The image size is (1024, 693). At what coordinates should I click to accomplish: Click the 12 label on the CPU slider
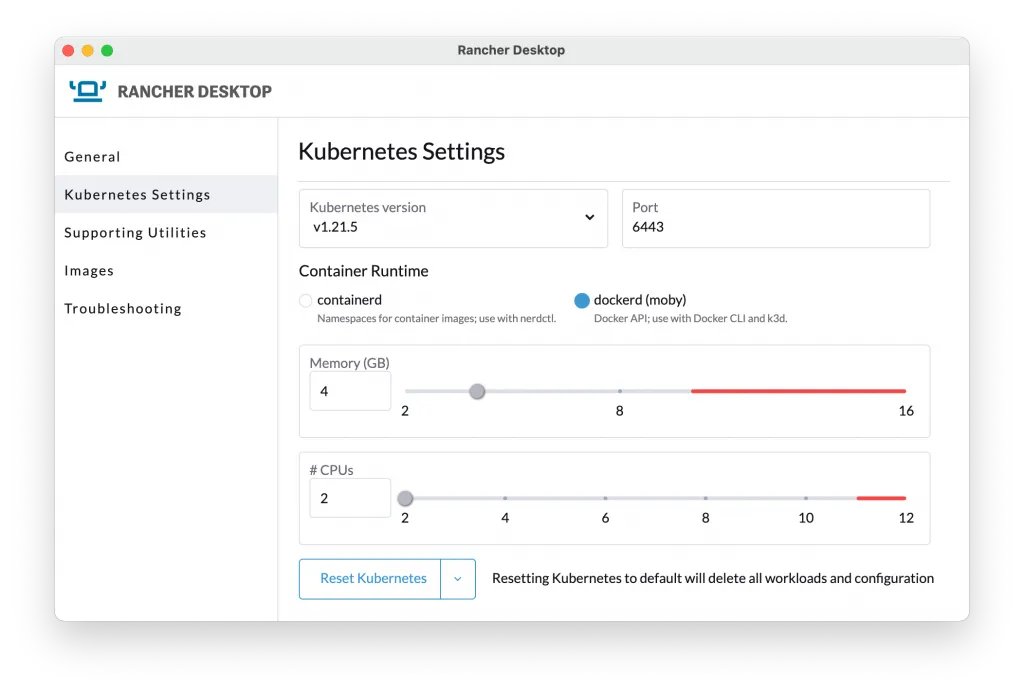pyautogui.click(x=906, y=518)
